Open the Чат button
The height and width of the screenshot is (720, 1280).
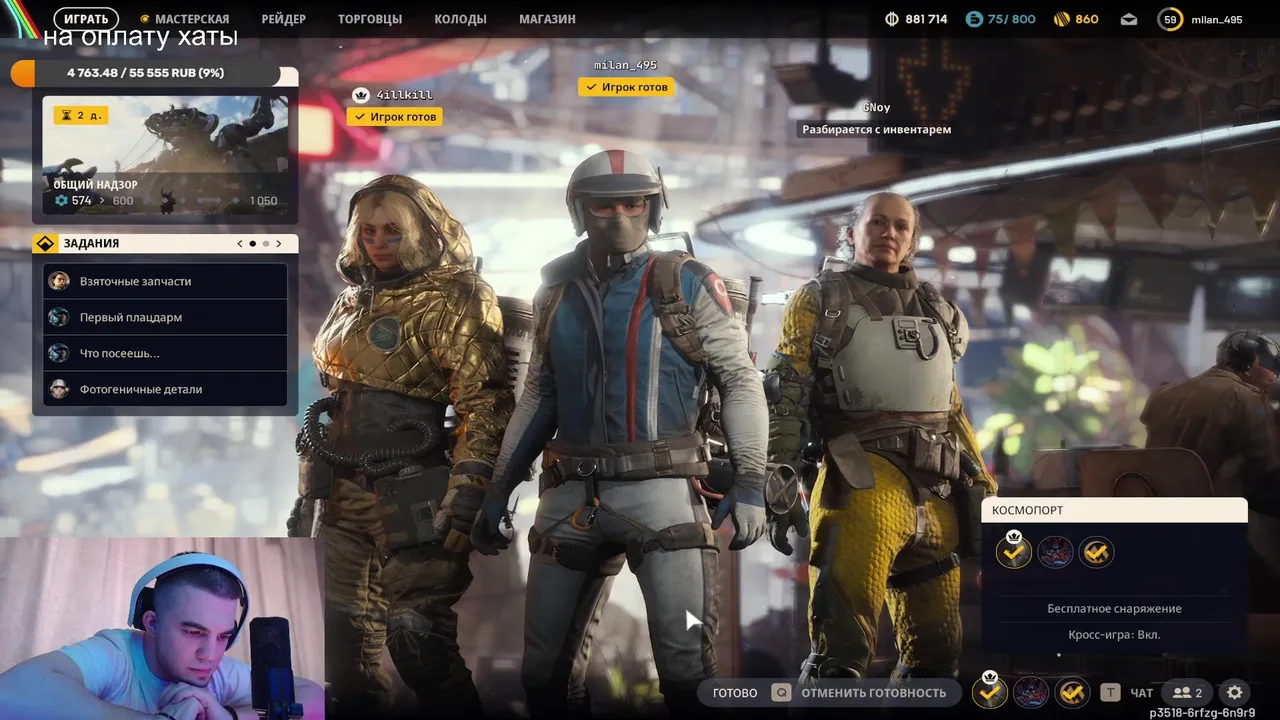1141,692
